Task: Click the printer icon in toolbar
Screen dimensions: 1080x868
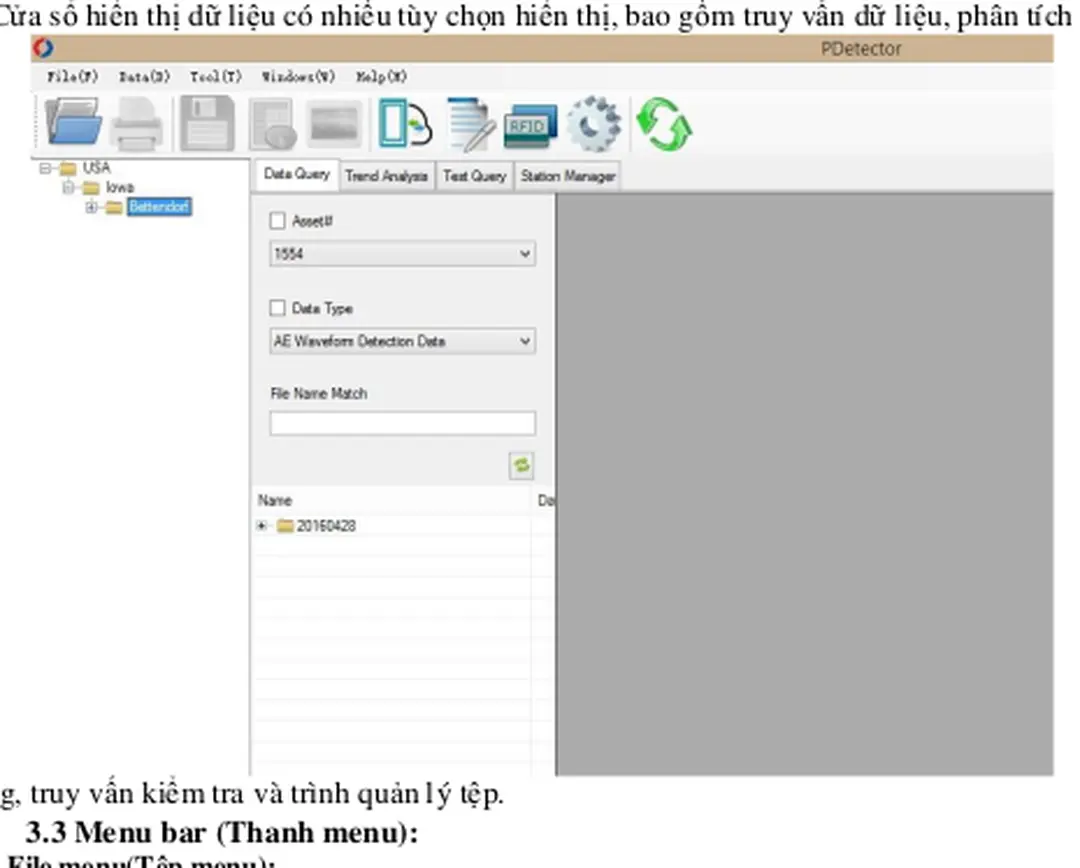Action: tap(137, 125)
